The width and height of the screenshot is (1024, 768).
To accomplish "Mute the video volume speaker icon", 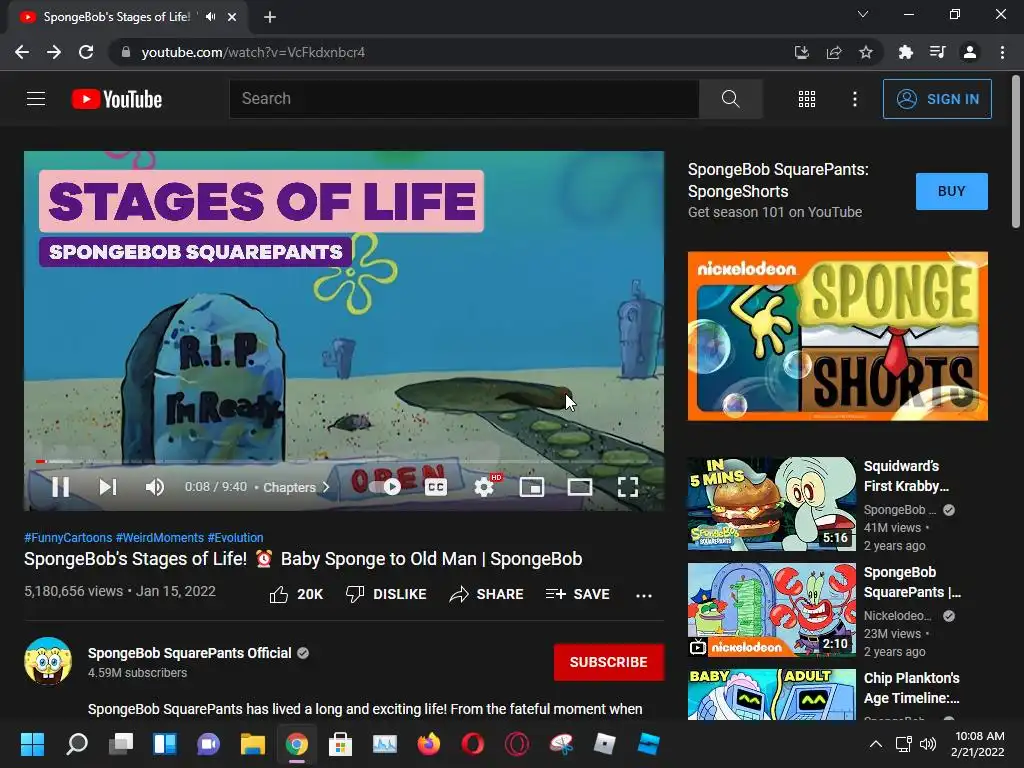I will tap(155, 487).
